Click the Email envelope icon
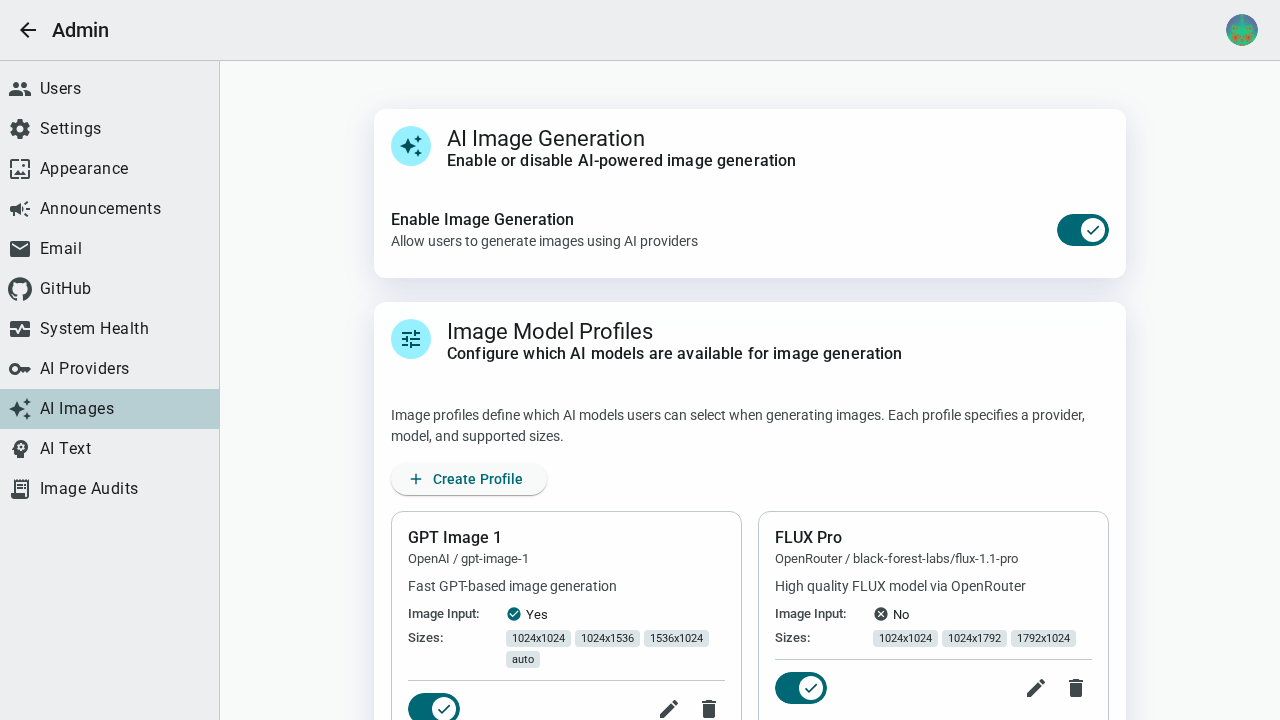 (x=20, y=249)
